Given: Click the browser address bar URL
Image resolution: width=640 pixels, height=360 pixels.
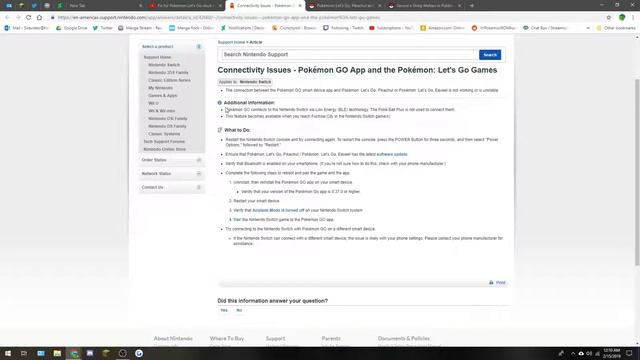Looking at the screenshot, I should tap(219, 18).
